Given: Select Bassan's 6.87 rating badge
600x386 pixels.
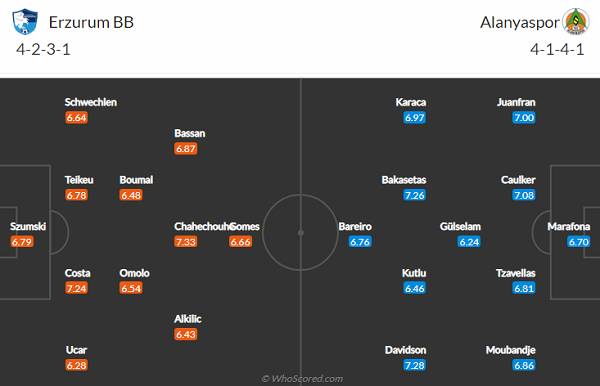Looking at the screenshot, I should tap(186, 148).
